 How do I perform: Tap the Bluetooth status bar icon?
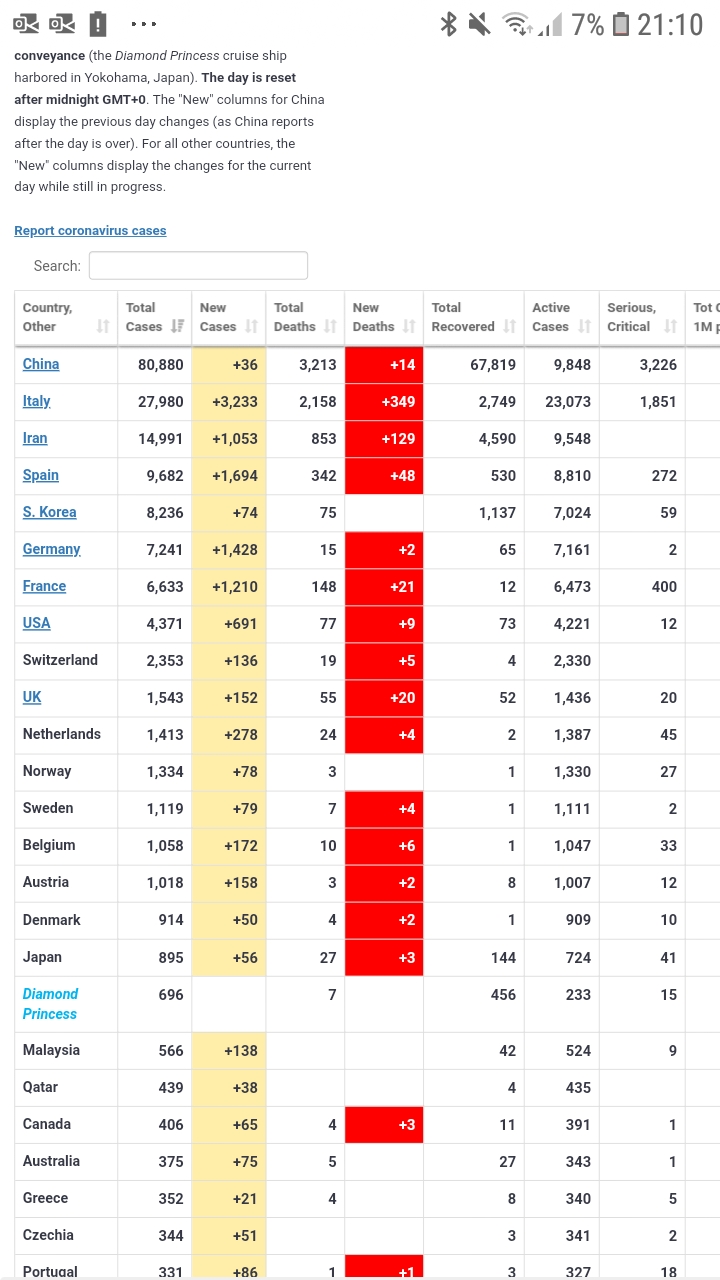click(x=449, y=24)
